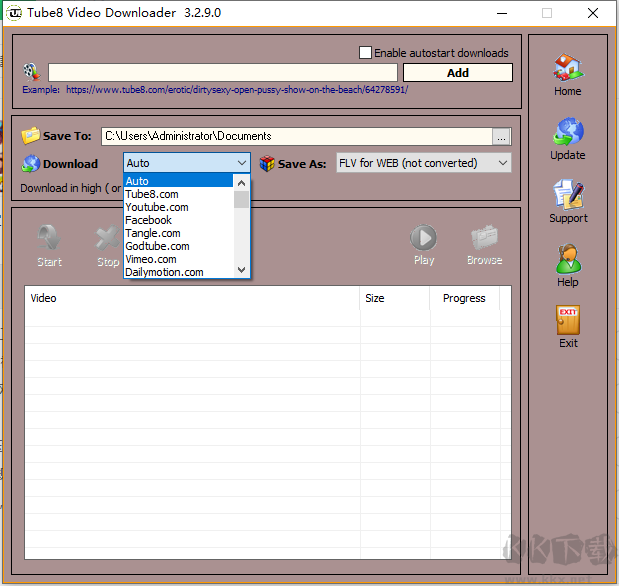The height and width of the screenshot is (586, 619).
Task: Enable autostart downloads checkbox
Action: coord(365,53)
